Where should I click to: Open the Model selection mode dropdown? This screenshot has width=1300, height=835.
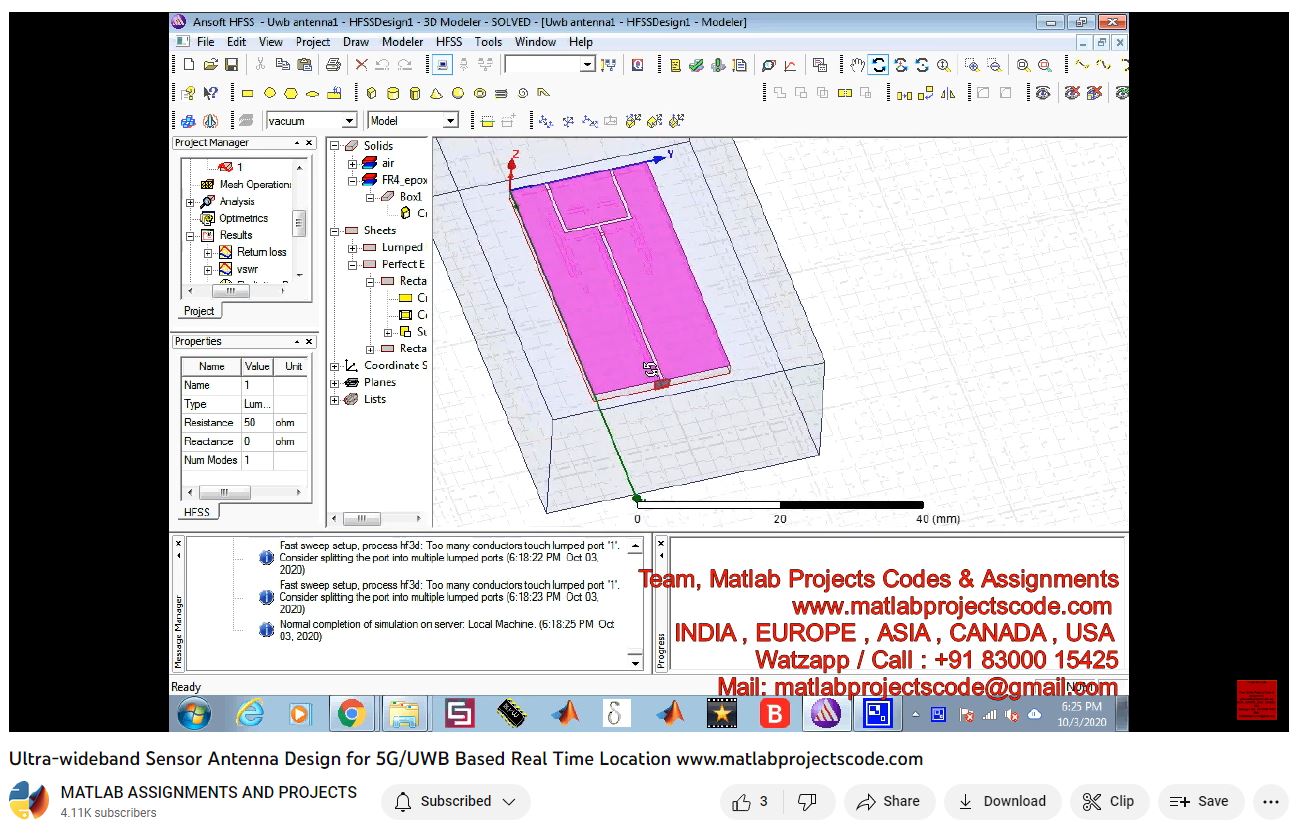(450, 121)
